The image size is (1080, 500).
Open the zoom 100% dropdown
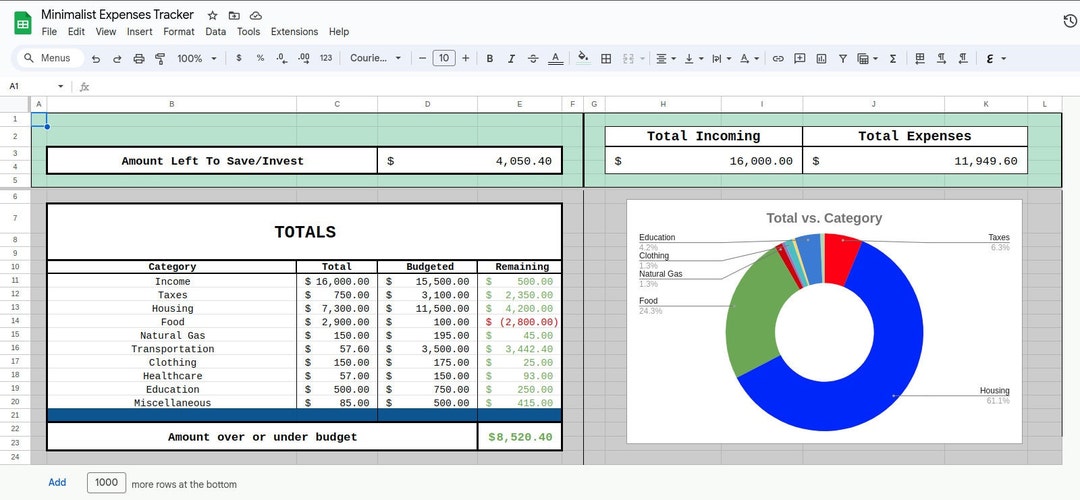pyautogui.click(x=196, y=59)
